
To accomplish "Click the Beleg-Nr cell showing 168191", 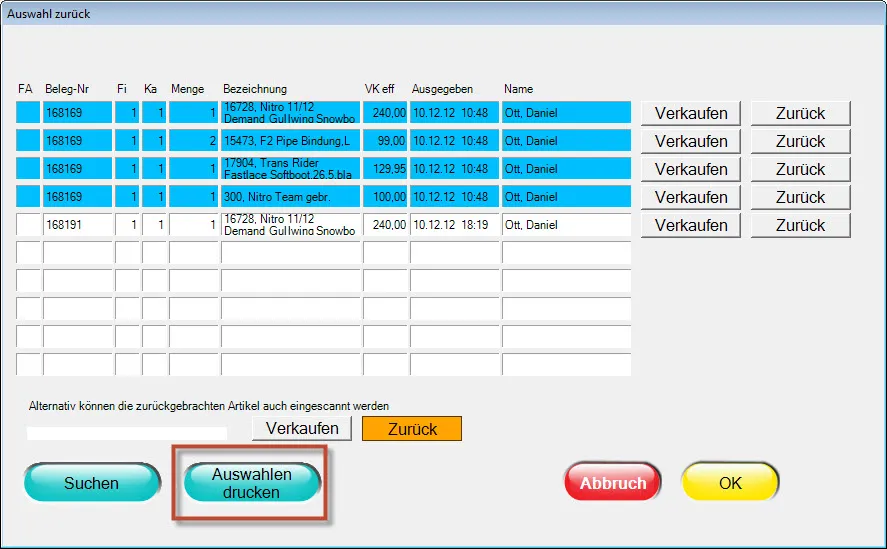I will click(x=78, y=225).
